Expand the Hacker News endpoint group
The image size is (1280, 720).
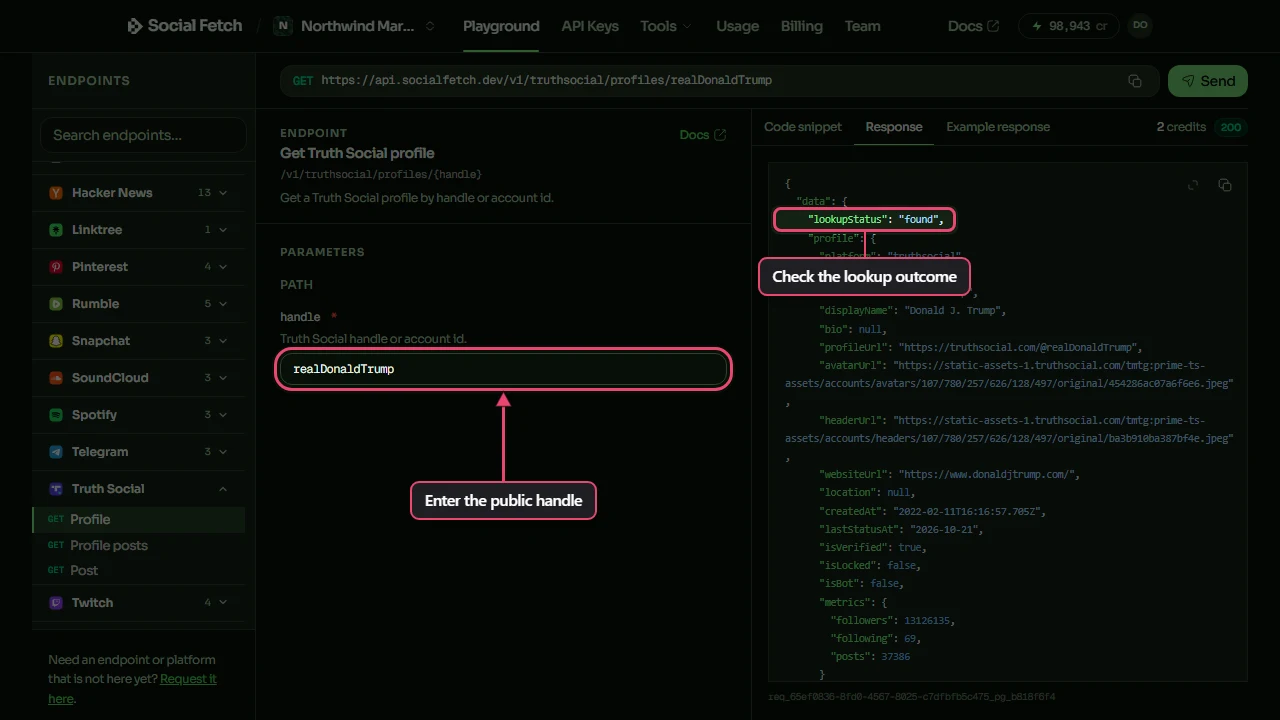[223, 193]
